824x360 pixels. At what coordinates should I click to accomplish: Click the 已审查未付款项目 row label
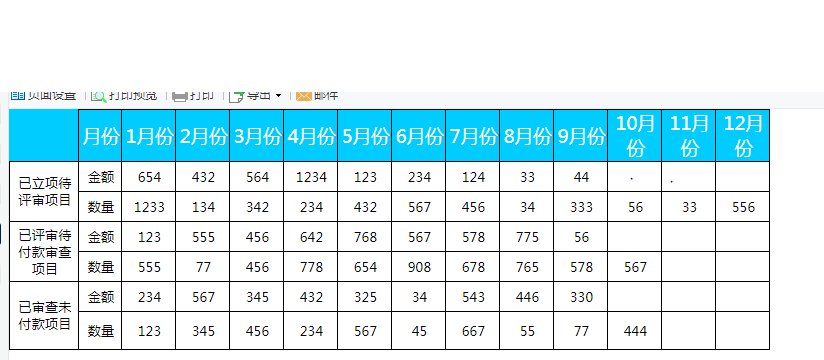pos(44,315)
